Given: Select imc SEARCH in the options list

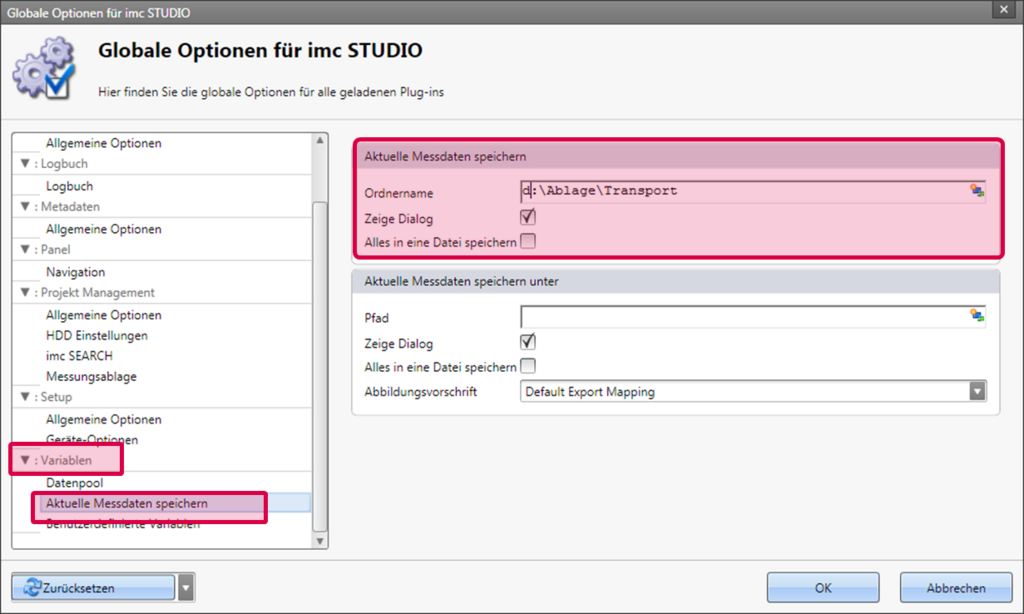Looking at the screenshot, I should coord(80,356).
